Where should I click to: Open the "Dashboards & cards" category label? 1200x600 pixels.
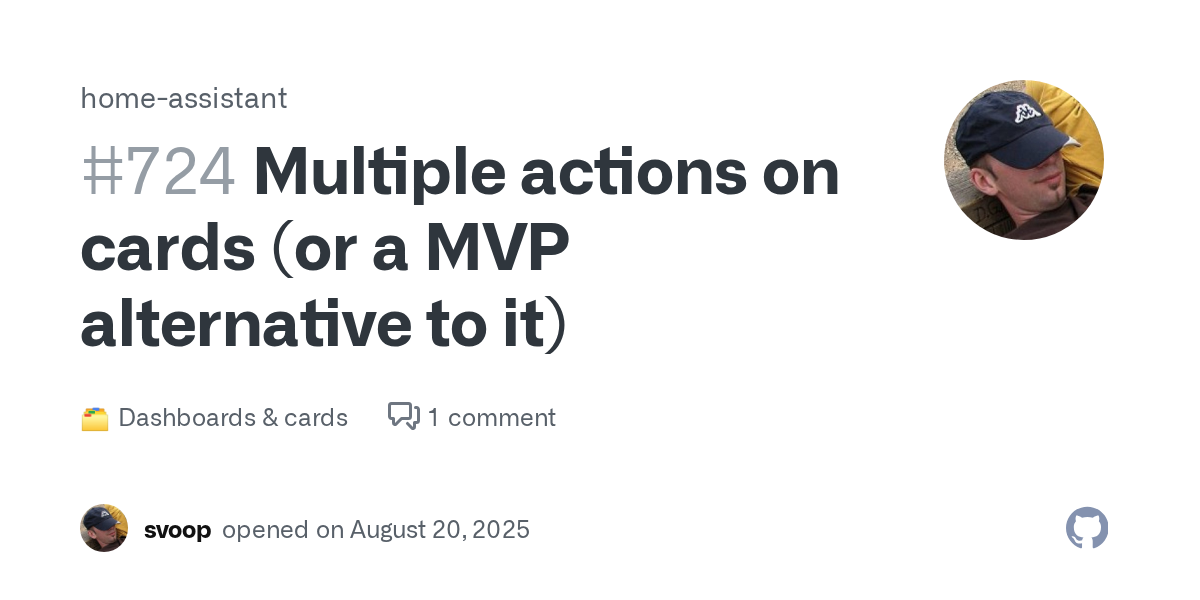[233, 418]
